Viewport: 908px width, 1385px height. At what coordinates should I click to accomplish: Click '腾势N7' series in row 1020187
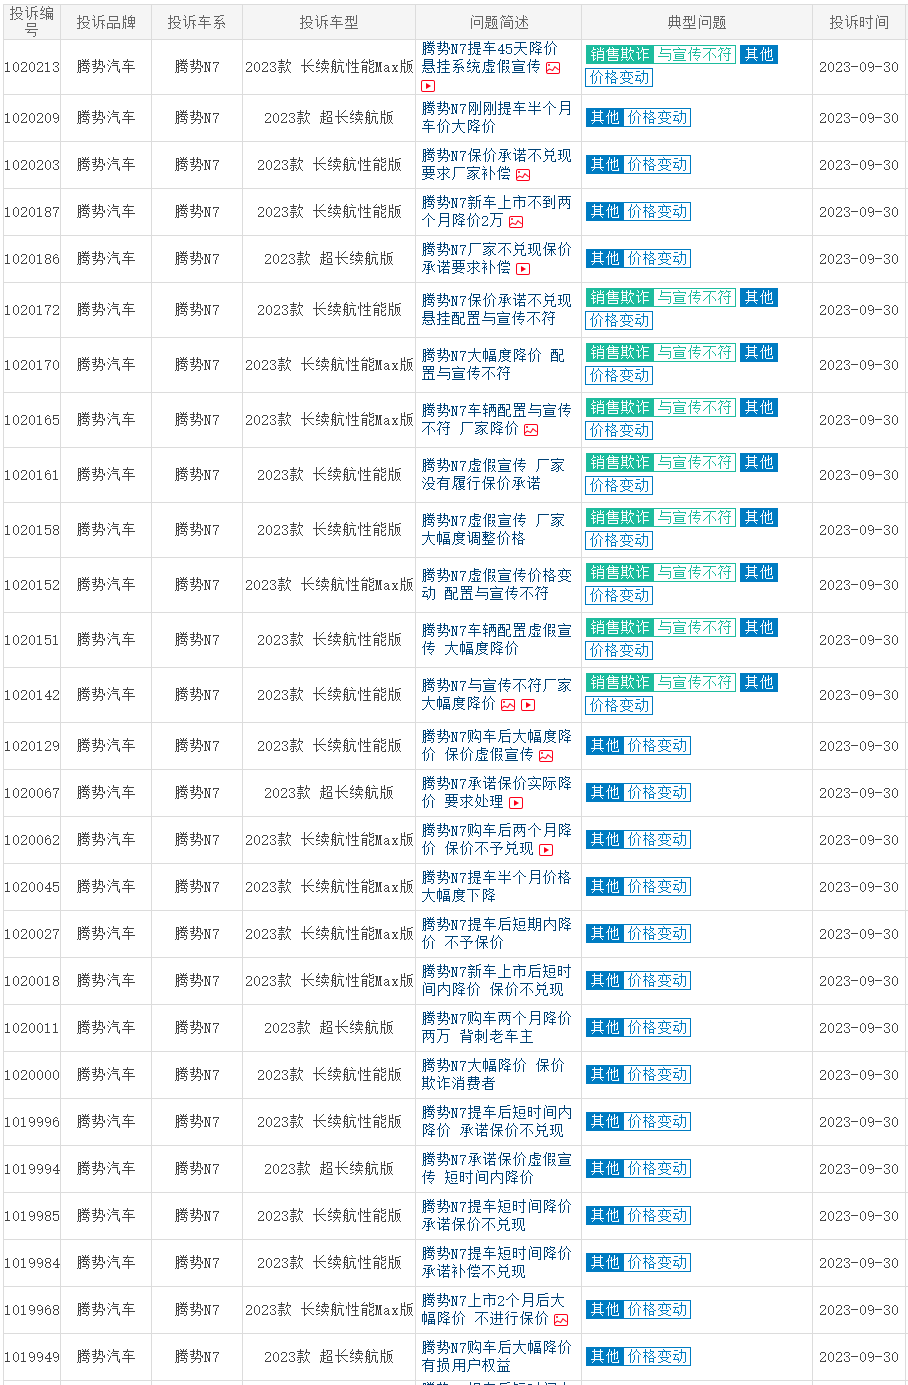pyautogui.click(x=197, y=212)
